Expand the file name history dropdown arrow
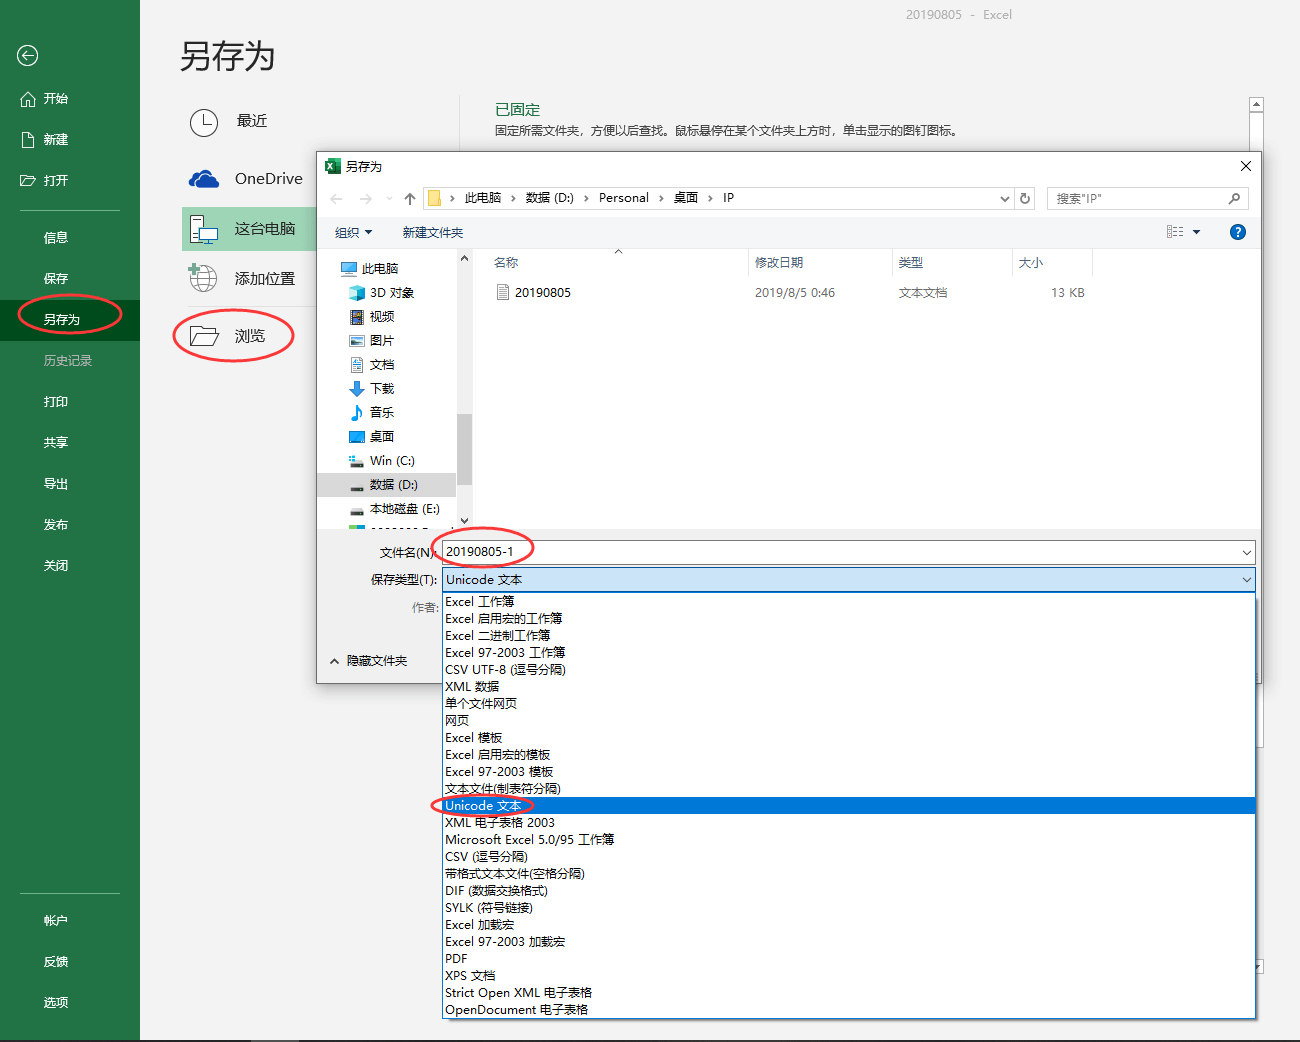 click(1246, 553)
